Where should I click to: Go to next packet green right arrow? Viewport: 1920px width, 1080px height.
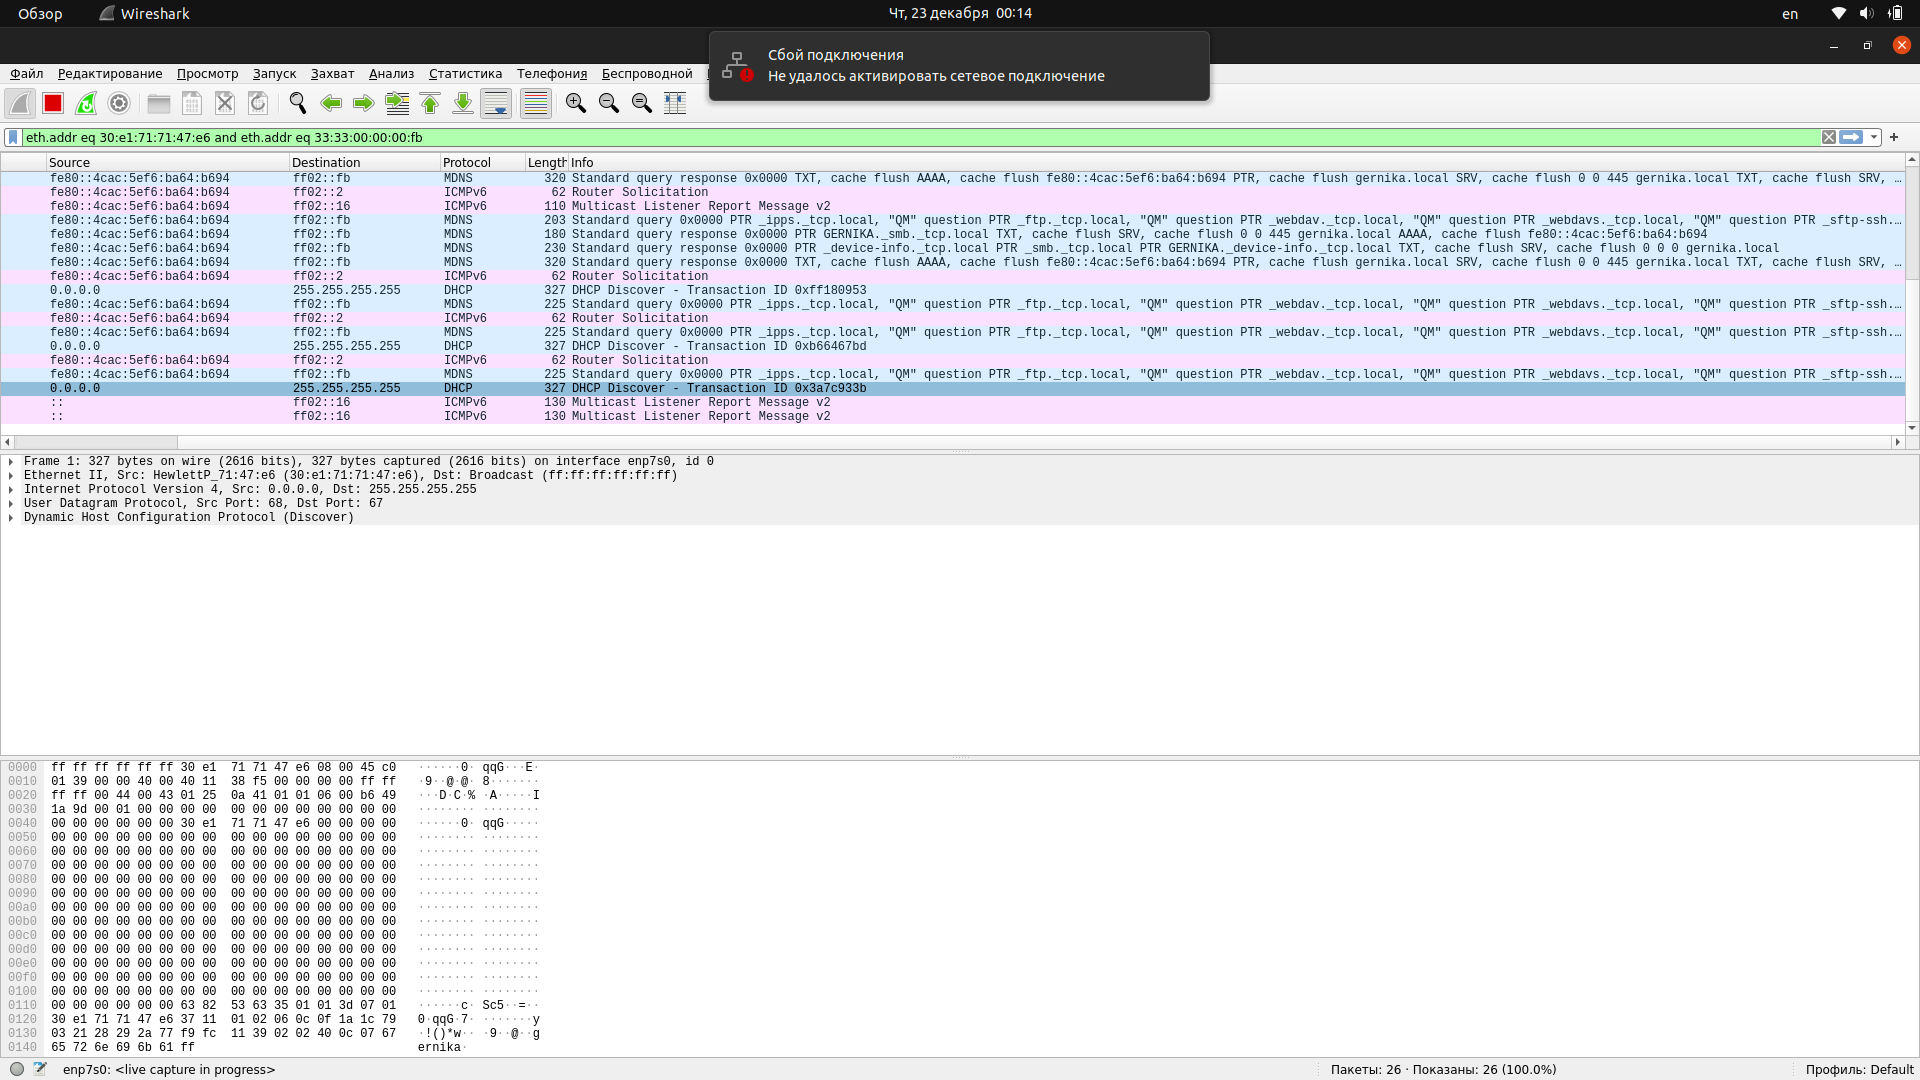[364, 103]
